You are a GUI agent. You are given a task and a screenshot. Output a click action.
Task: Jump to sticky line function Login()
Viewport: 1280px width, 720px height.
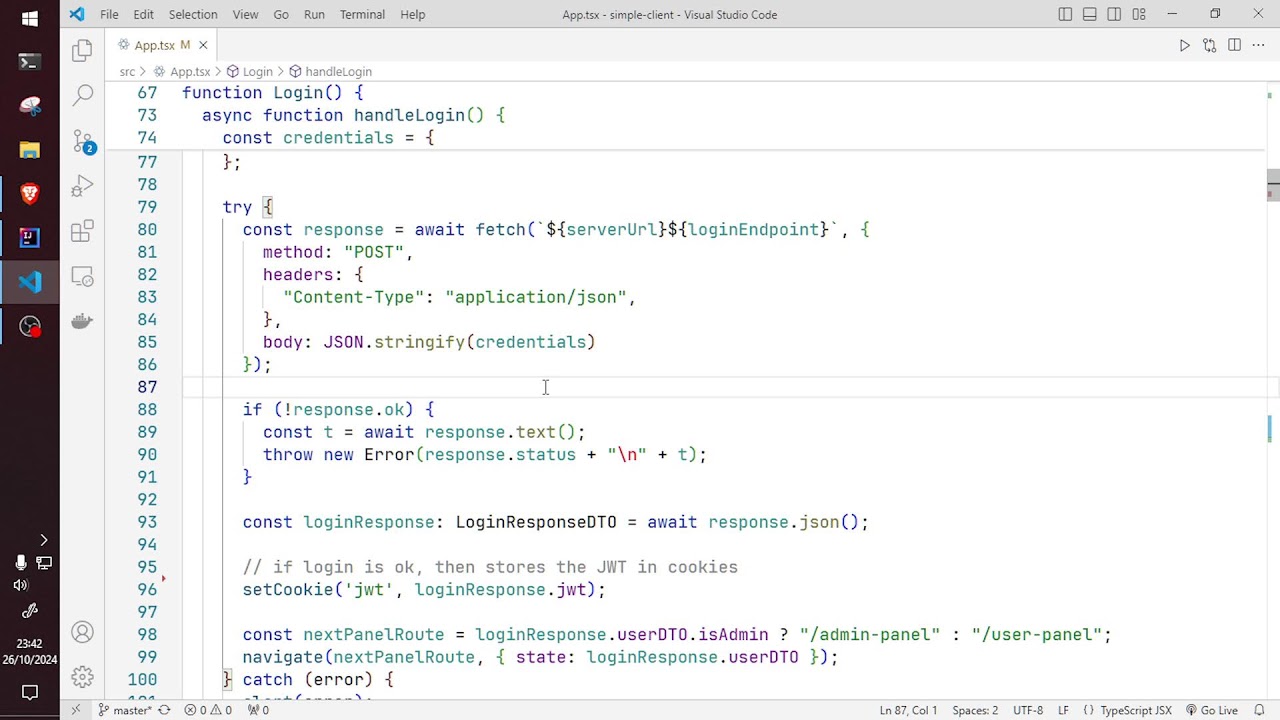click(x=273, y=93)
